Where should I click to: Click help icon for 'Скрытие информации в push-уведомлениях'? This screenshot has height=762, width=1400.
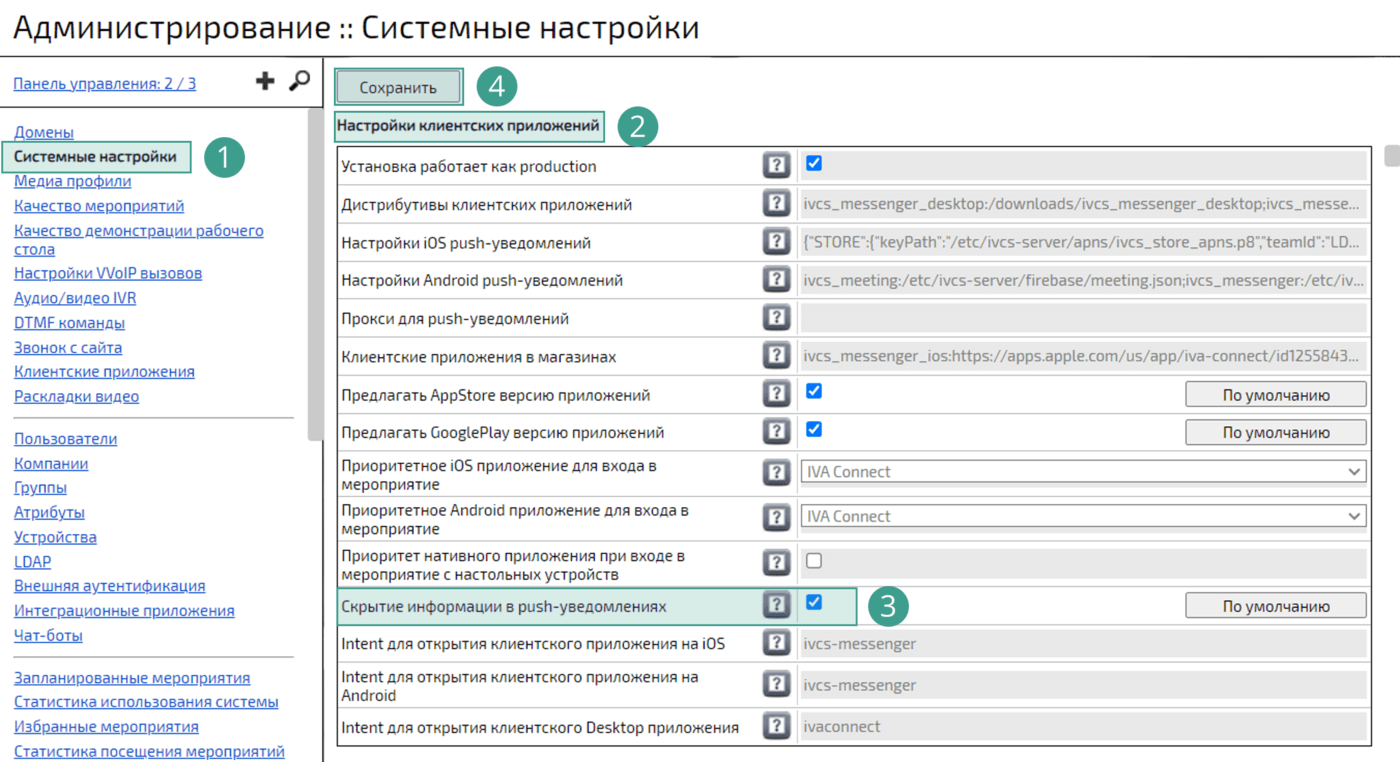point(776,604)
